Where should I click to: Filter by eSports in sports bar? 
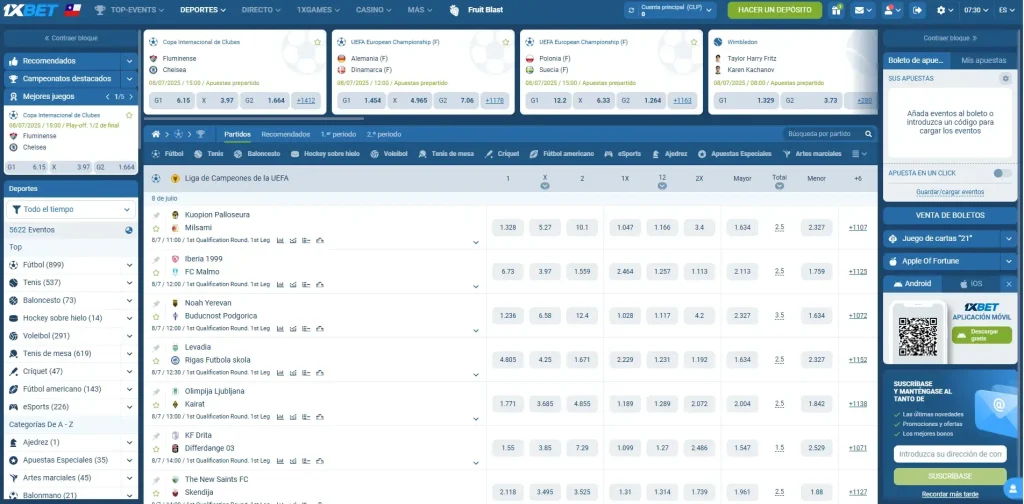tap(624, 154)
